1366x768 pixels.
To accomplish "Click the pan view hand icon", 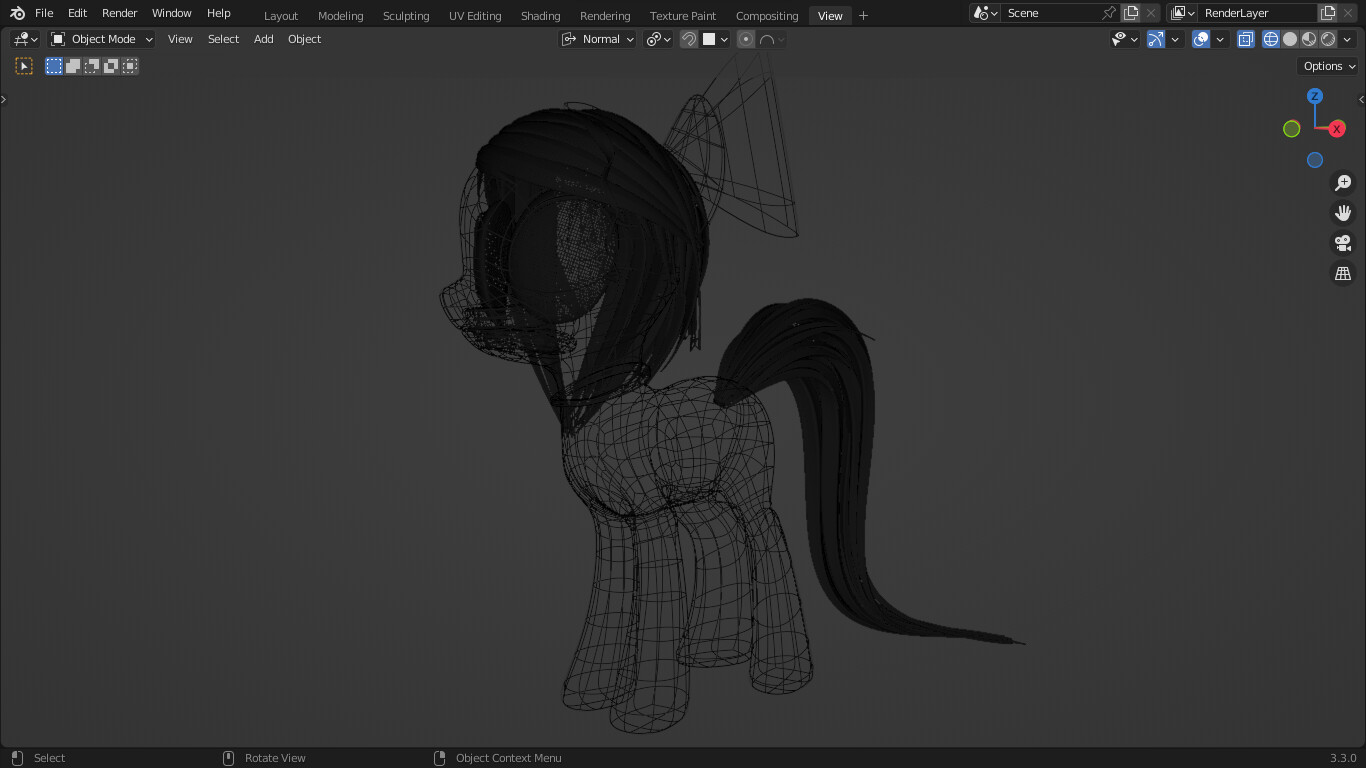I will (x=1343, y=213).
